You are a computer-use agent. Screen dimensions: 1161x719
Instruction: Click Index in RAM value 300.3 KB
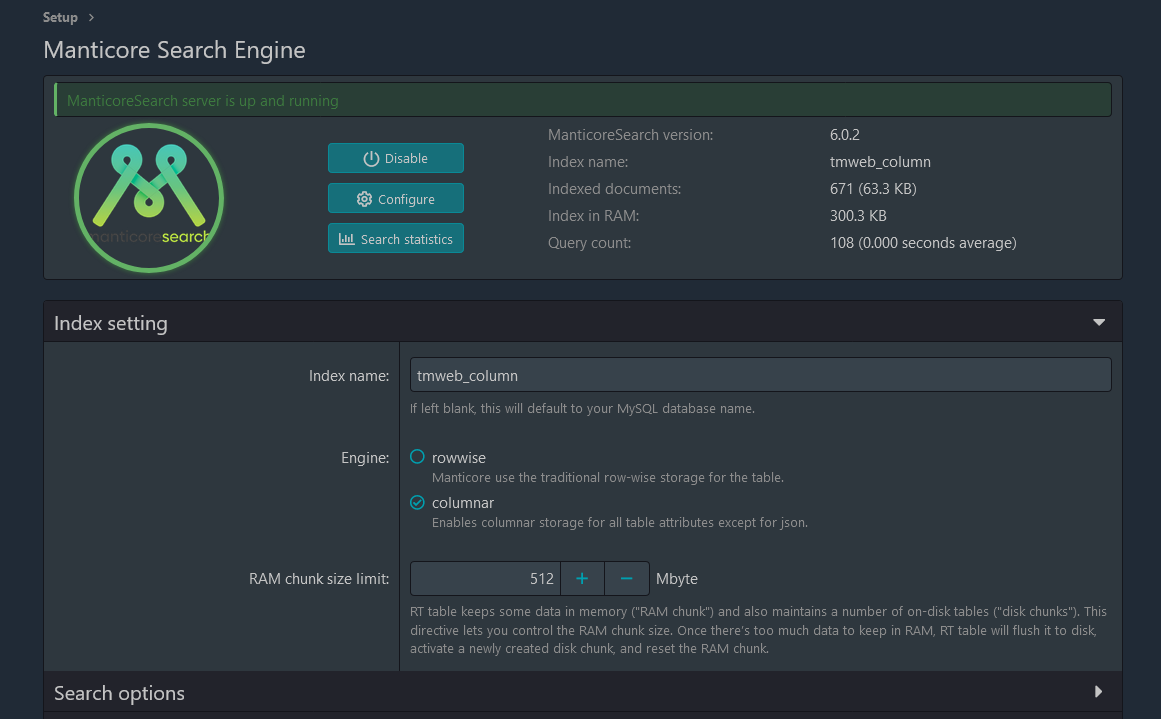tap(857, 216)
